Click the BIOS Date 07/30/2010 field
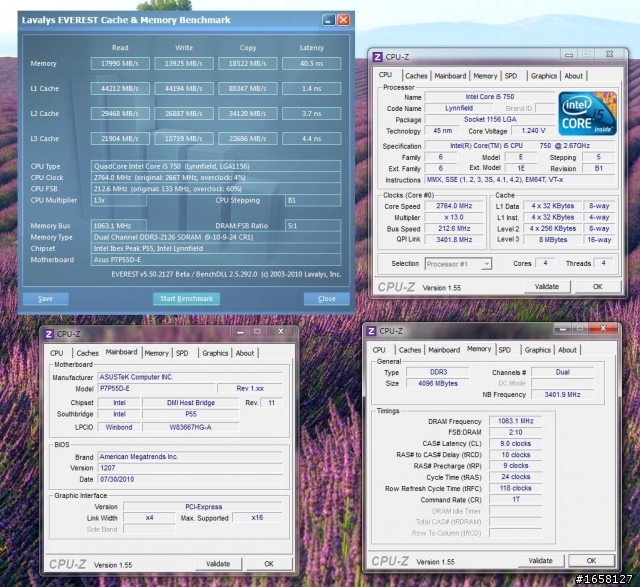 click(x=190, y=479)
